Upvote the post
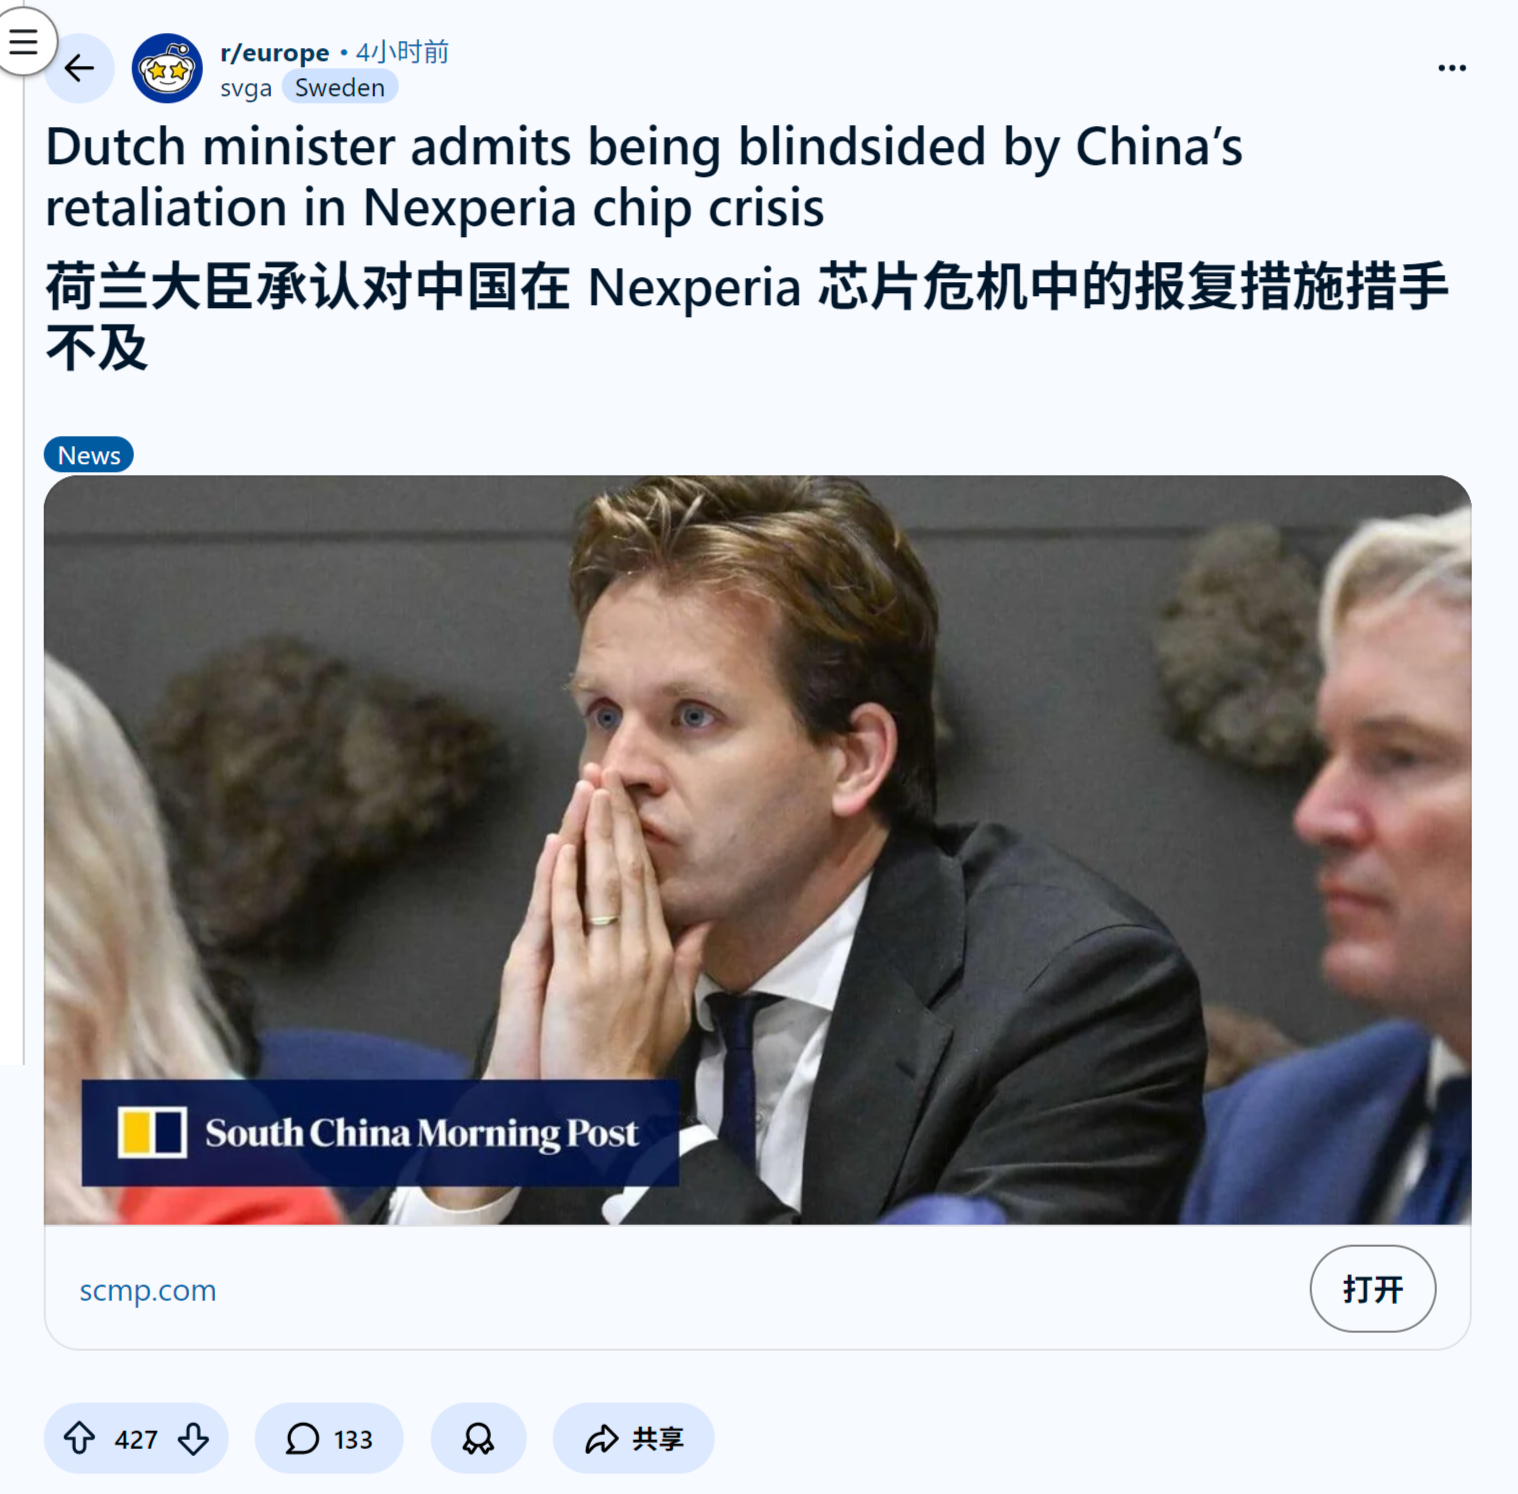 (80, 1438)
